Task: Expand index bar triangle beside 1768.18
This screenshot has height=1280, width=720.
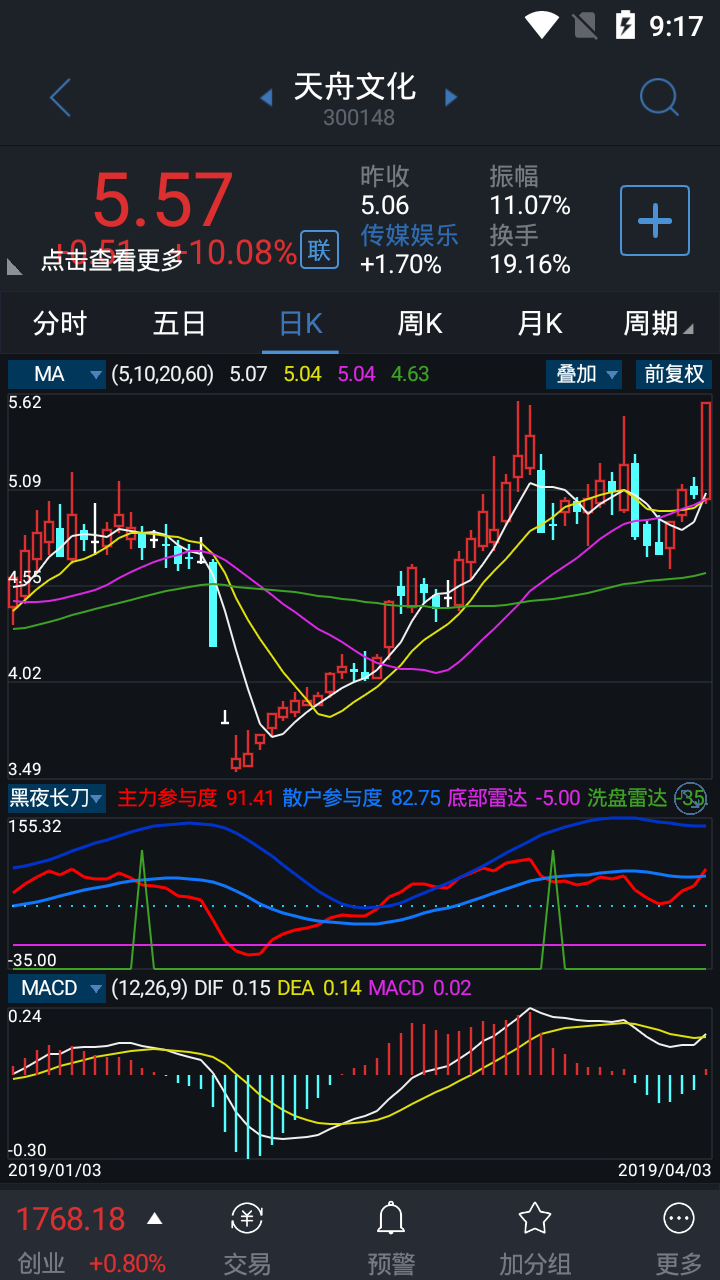Action: pyautogui.click(x=154, y=1219)
